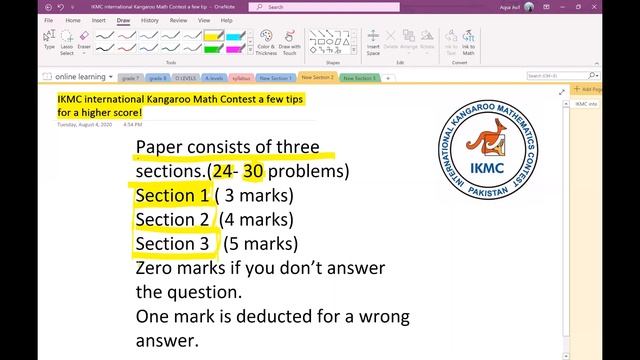Open the Eraser options dropdown arrow
This screenshot has width=640, height=360.
click(x=84, y=53)
